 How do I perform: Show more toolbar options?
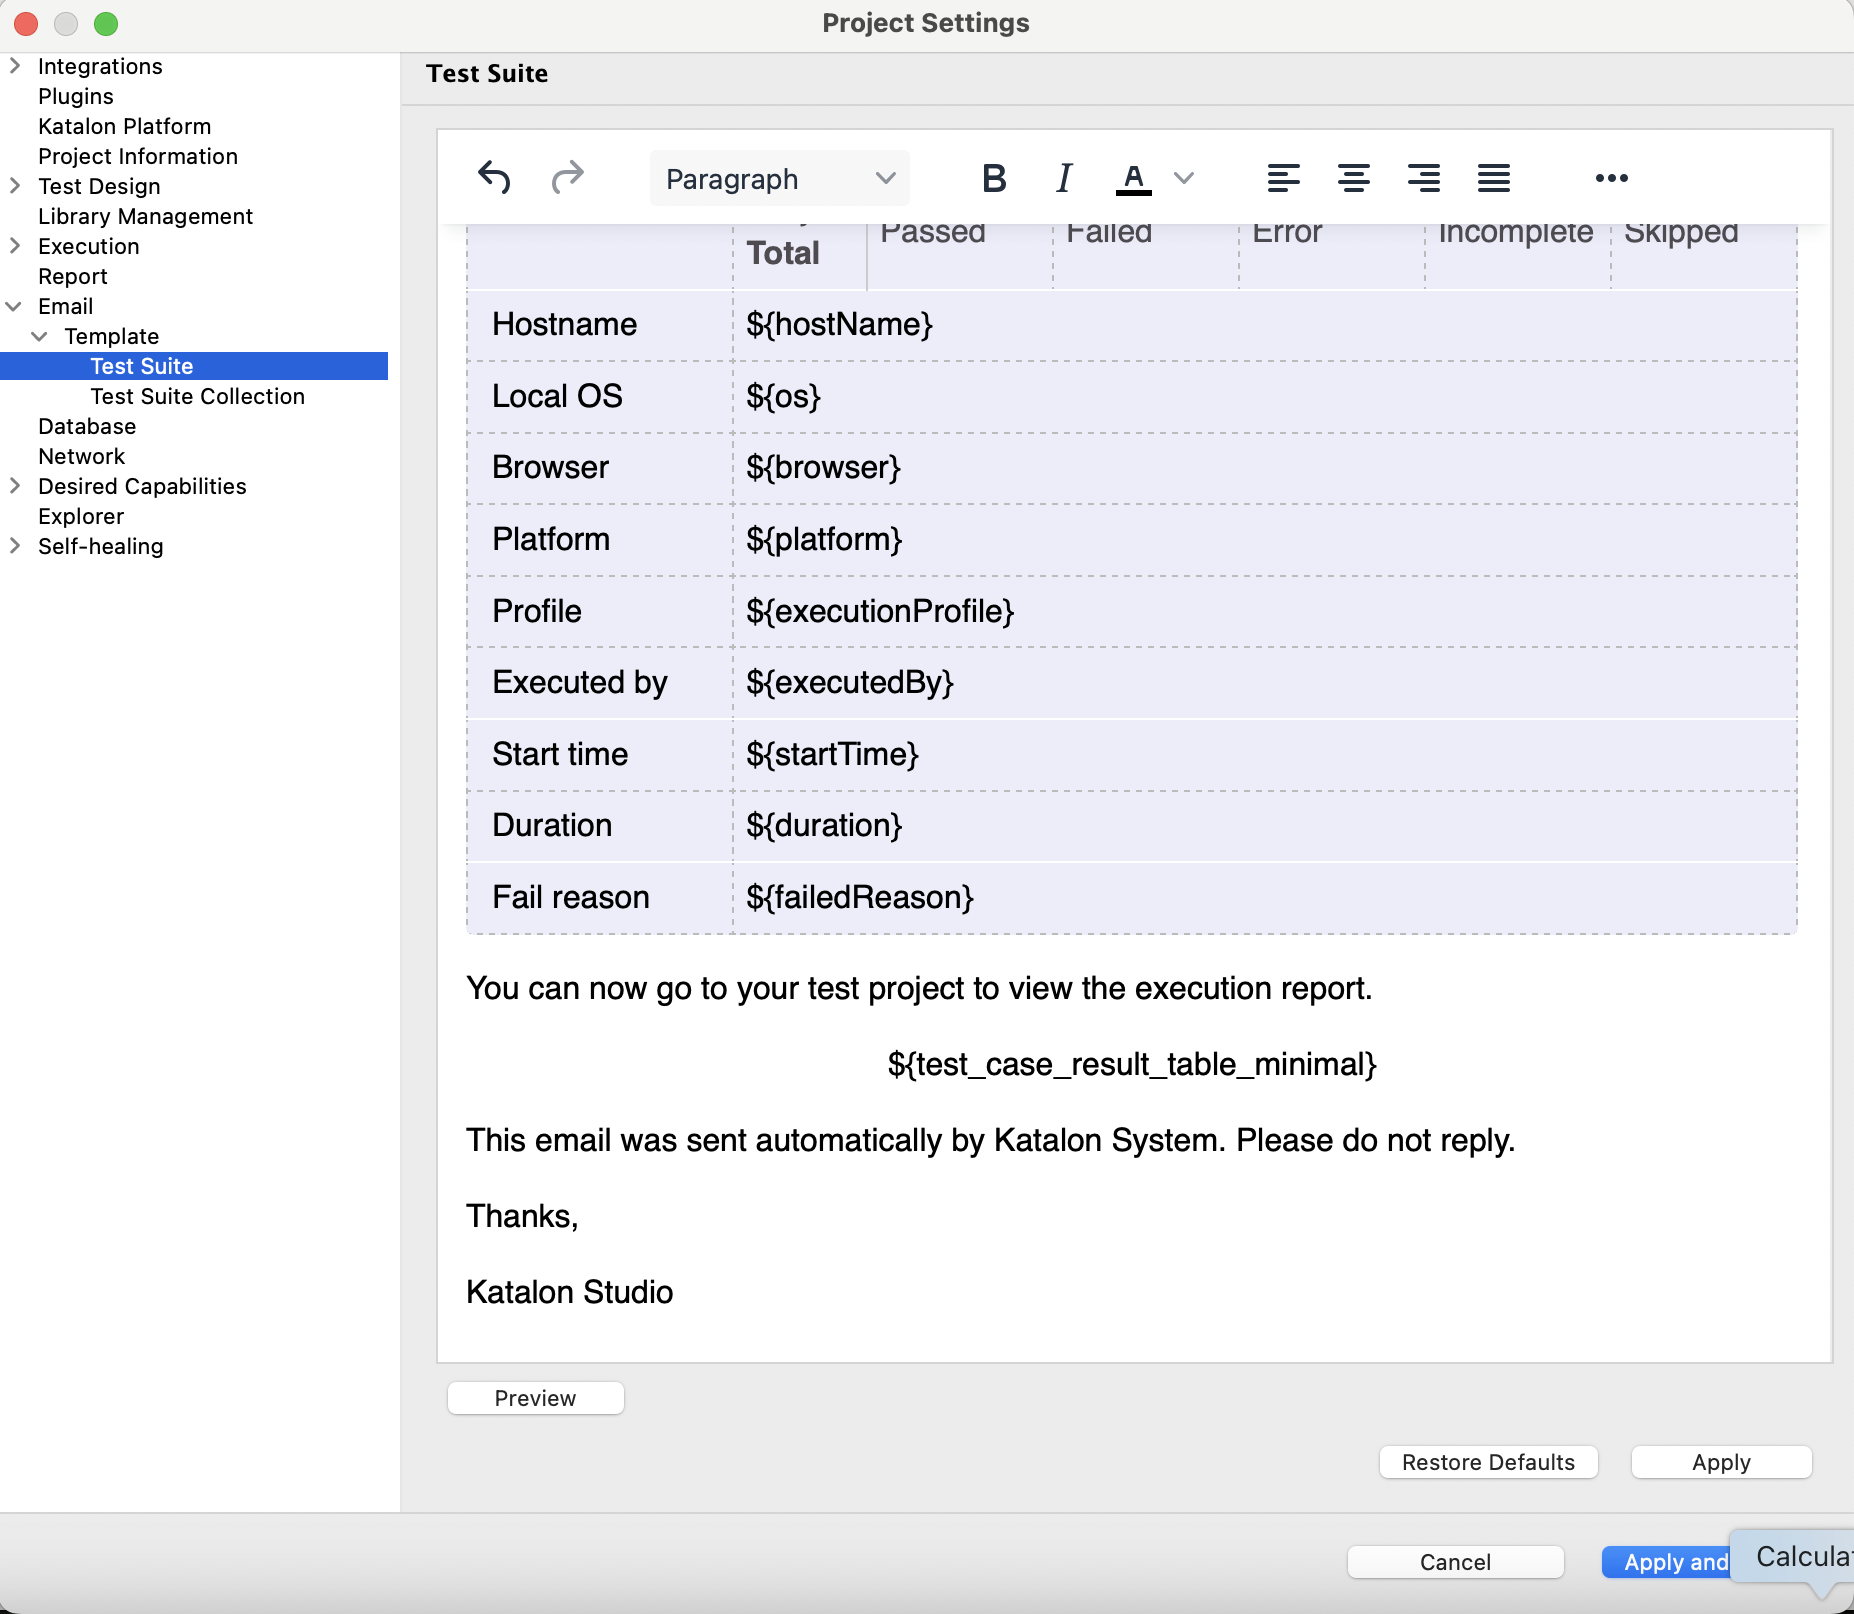click(1612, 178)
